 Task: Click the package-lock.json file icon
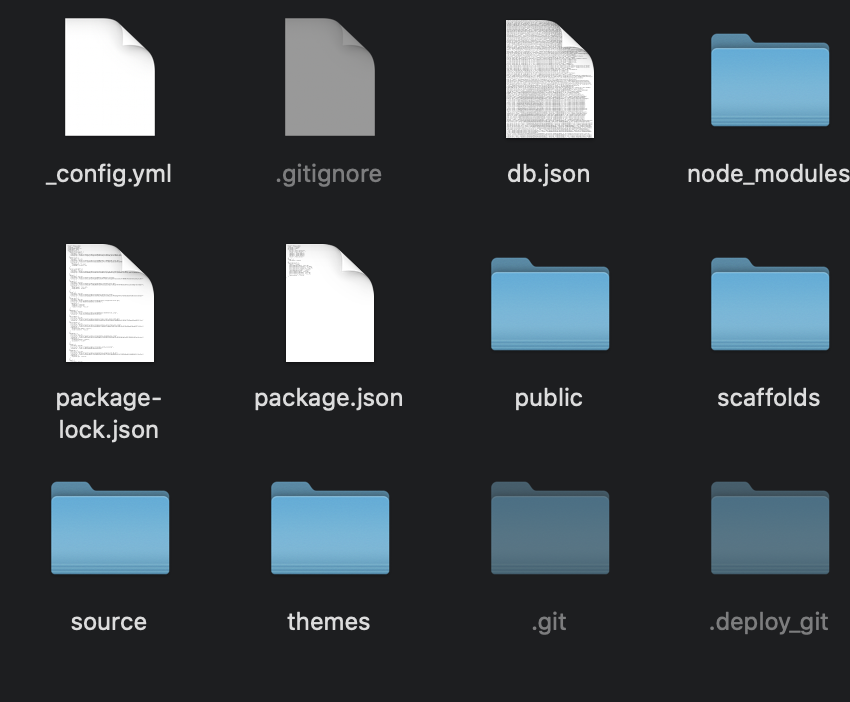pos(109,302)
